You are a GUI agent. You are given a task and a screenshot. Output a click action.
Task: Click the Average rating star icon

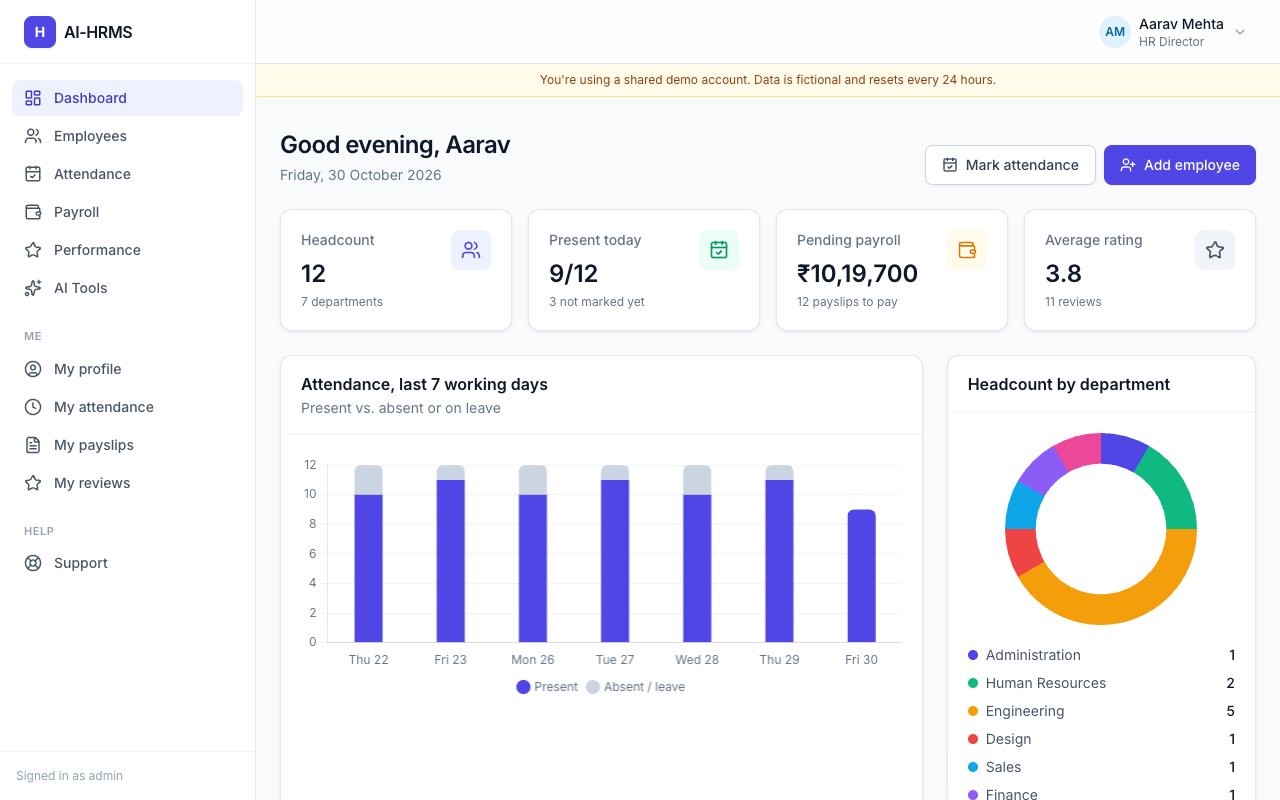click(1215, 250)
